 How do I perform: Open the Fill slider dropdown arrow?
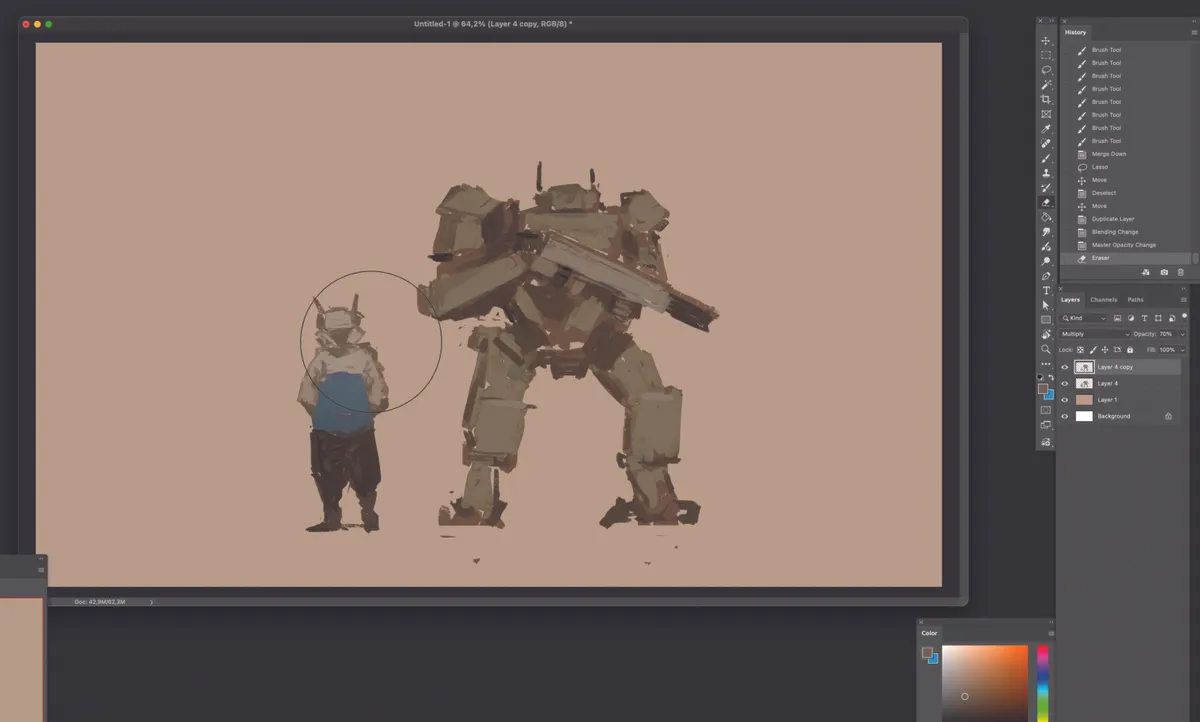tap(1183, 350)
